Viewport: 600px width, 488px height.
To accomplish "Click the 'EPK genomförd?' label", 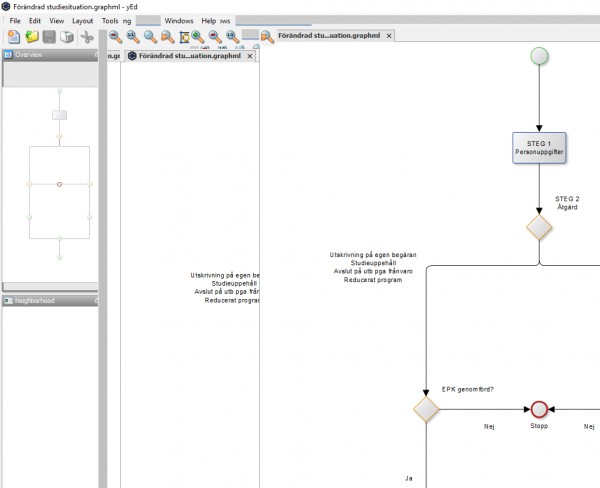I will point(467,389).
